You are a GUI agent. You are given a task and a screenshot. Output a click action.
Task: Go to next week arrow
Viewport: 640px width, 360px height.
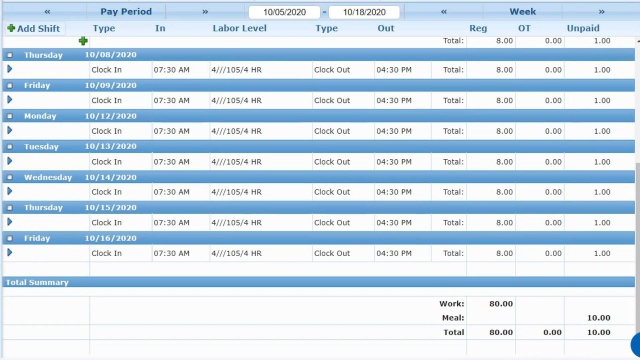602,12
